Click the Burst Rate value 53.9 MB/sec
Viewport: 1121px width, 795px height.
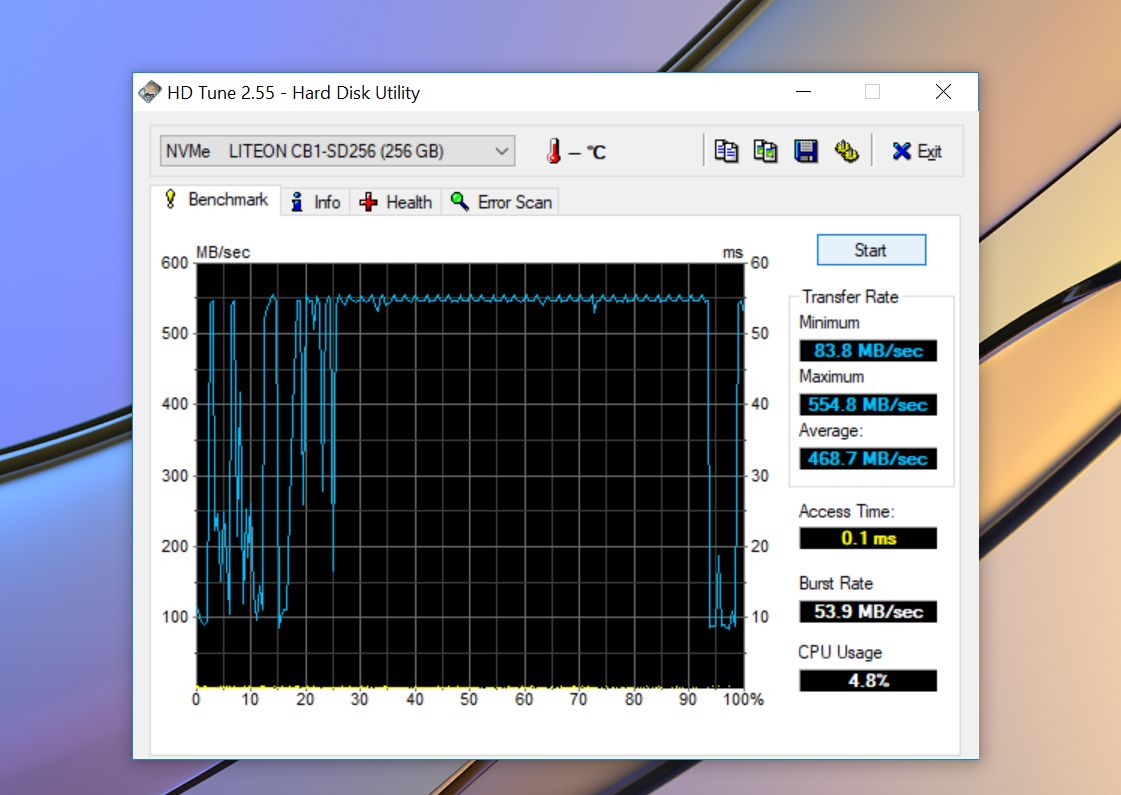(868, 611)
